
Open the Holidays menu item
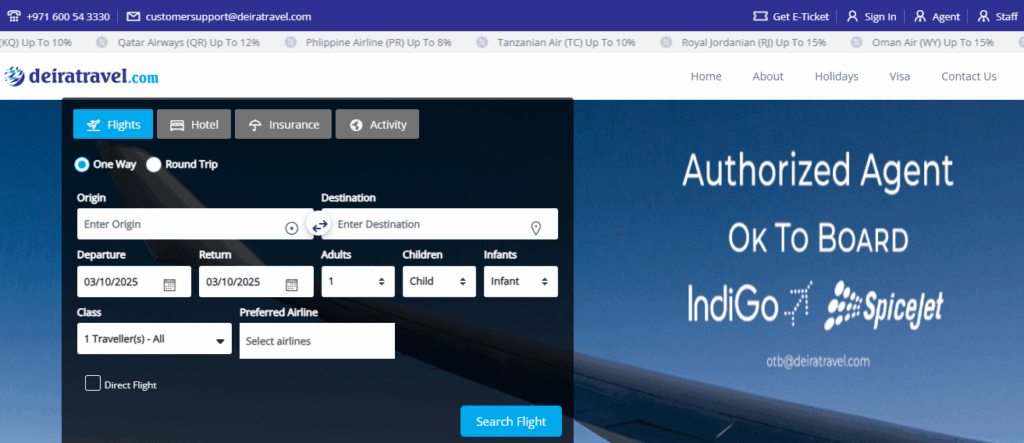click(x=837, y=76)
